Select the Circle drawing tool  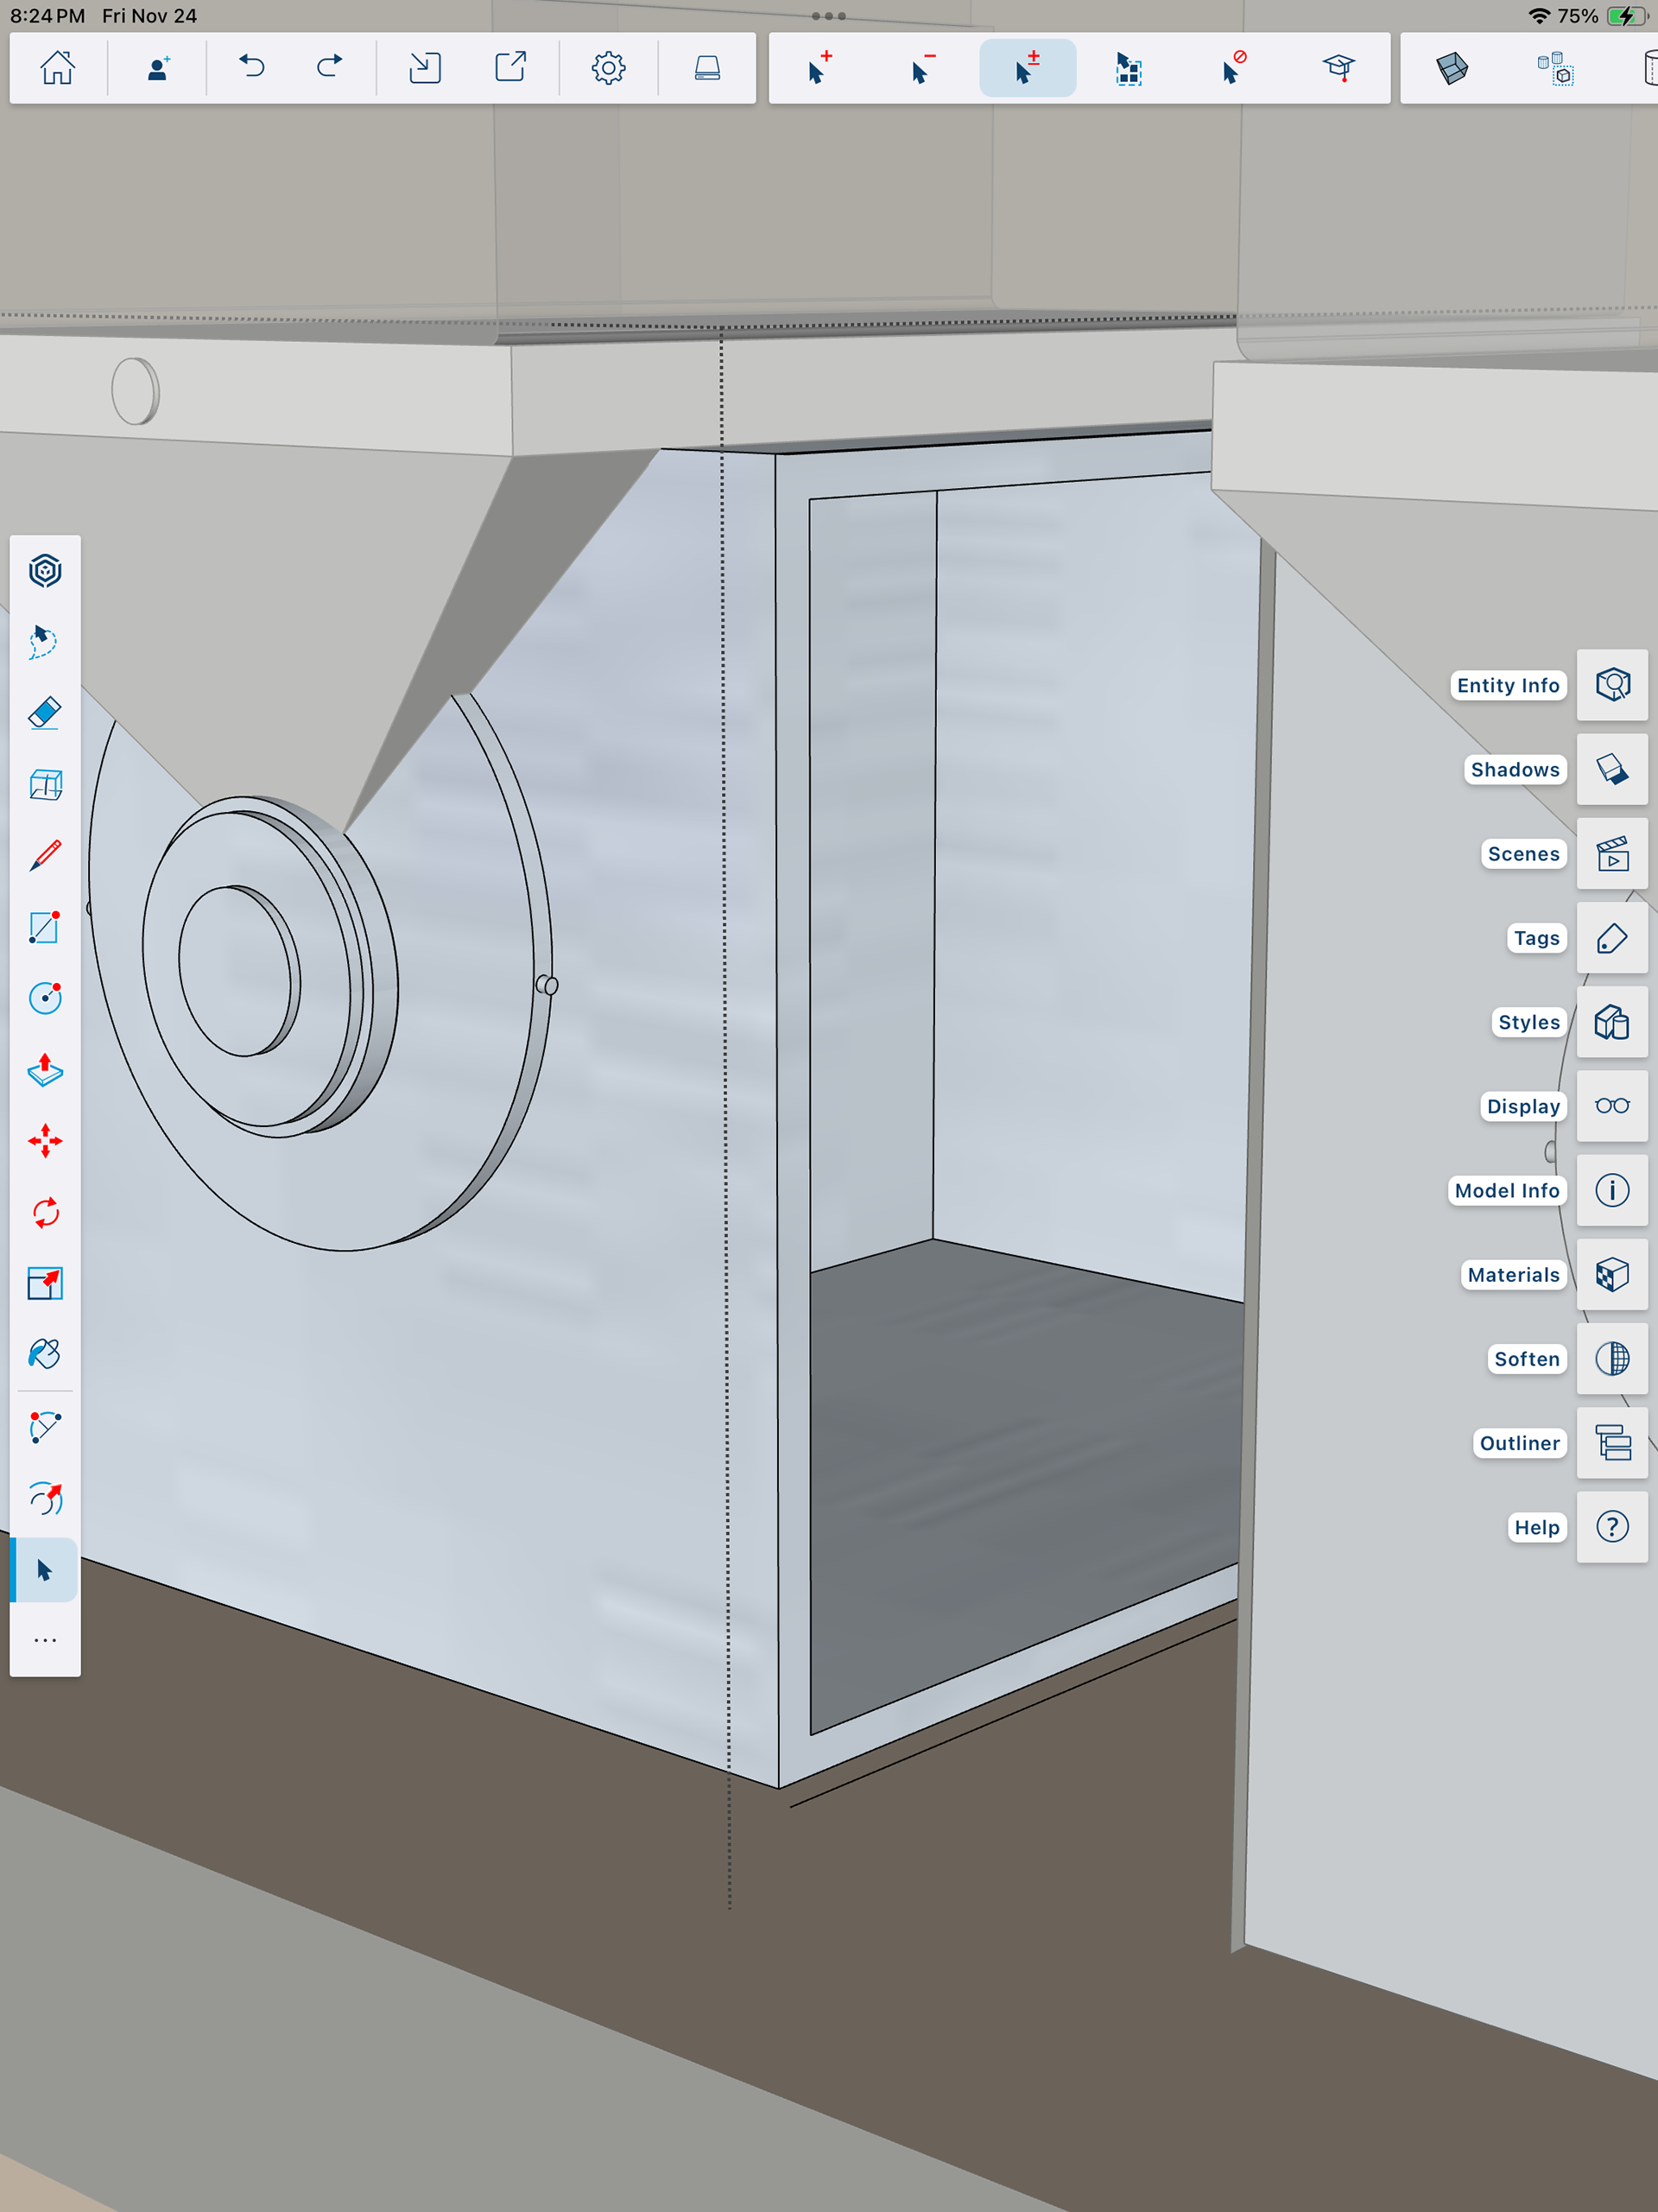pos(45,998)
